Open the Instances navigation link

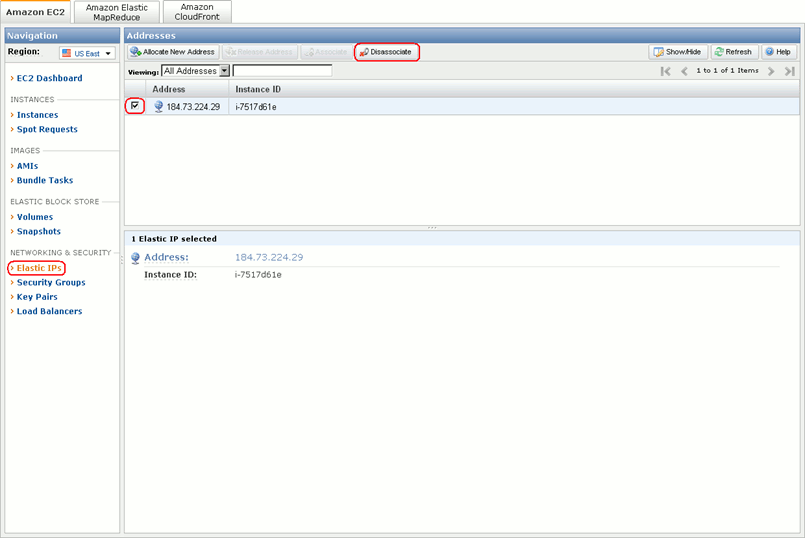[38, 115]
